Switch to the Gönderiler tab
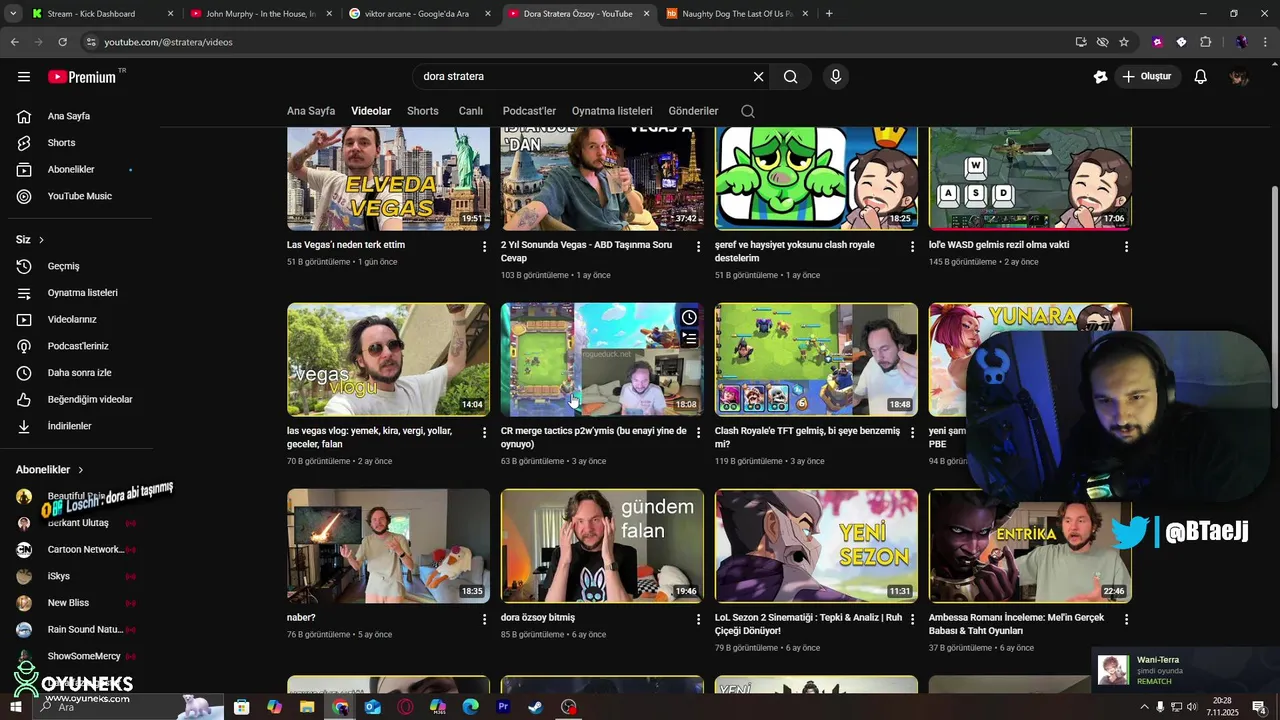1280x720 pixels. coord(693,111)
